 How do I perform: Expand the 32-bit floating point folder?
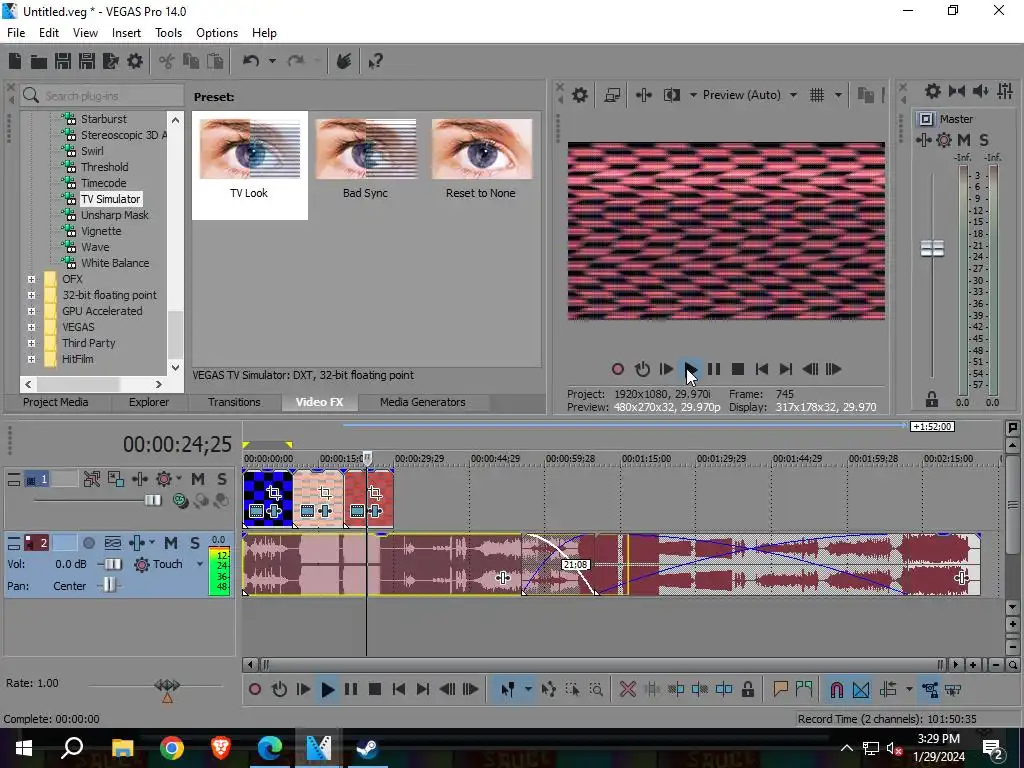point(31,295)
